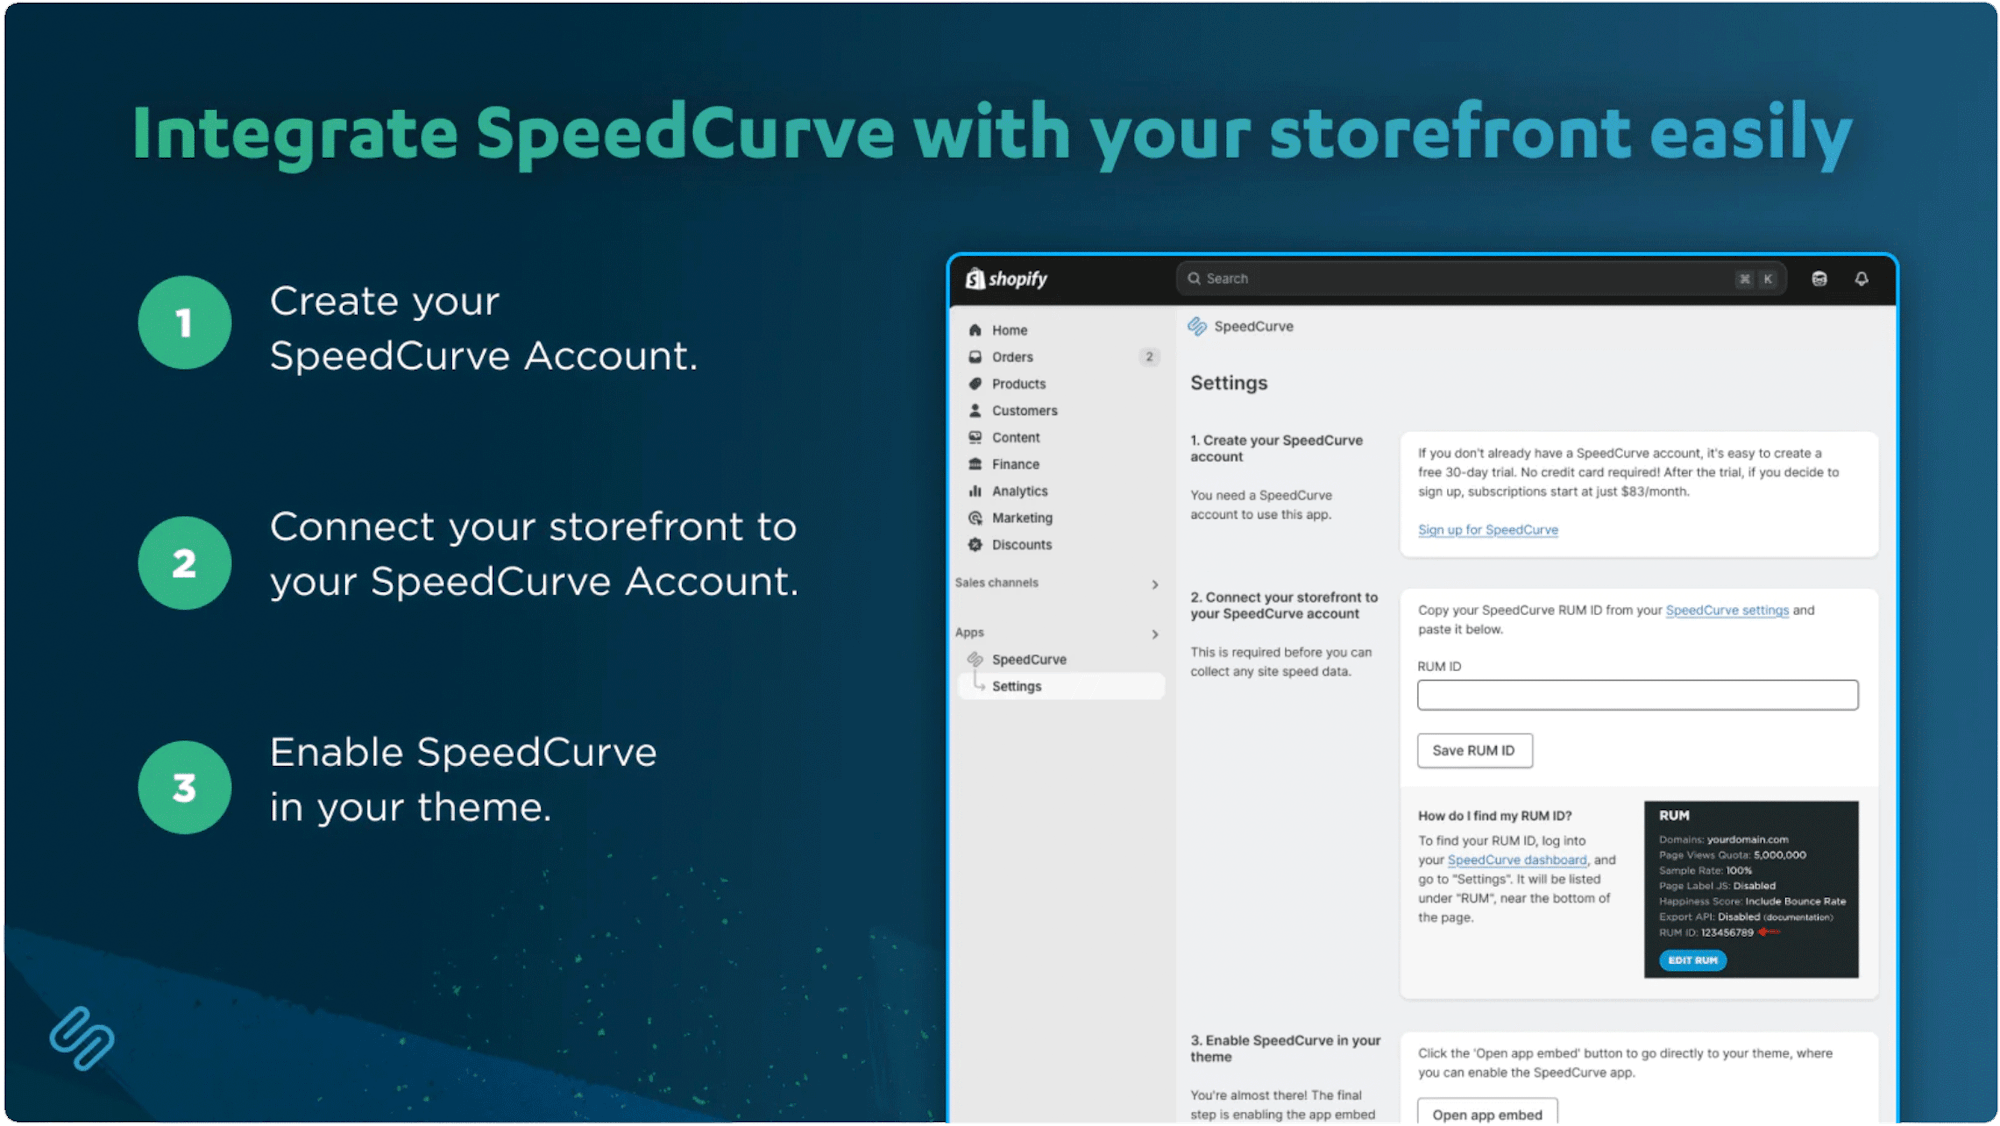
Task: Focus the RUM ID text field
Action: [1637, 695]
